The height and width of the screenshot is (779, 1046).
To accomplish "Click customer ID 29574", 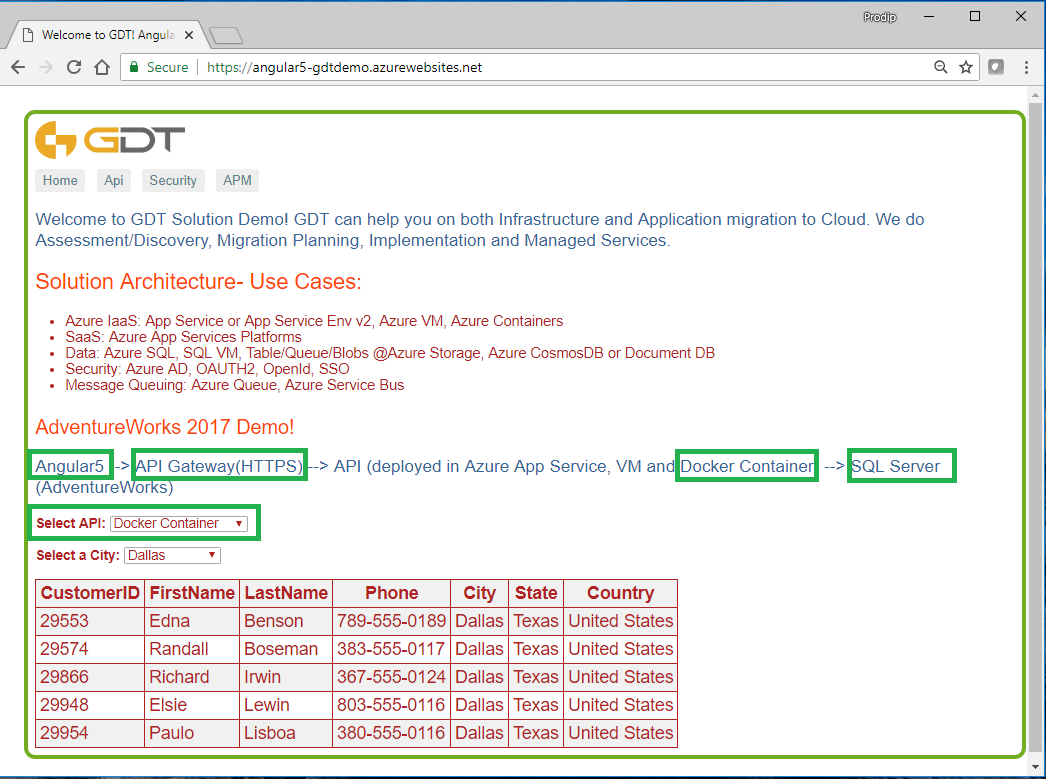I will pyautogui.click(x=64, y=649).
